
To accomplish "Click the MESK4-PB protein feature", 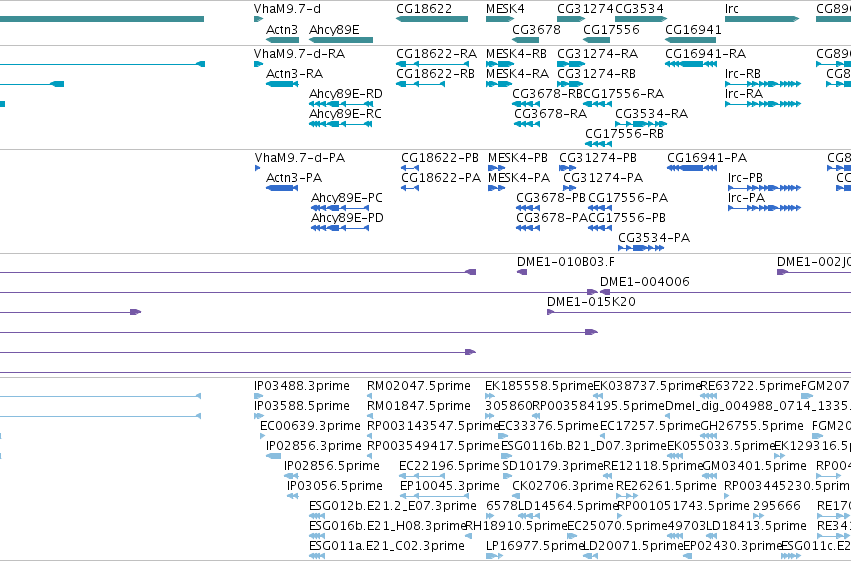I will click(497, 168).
